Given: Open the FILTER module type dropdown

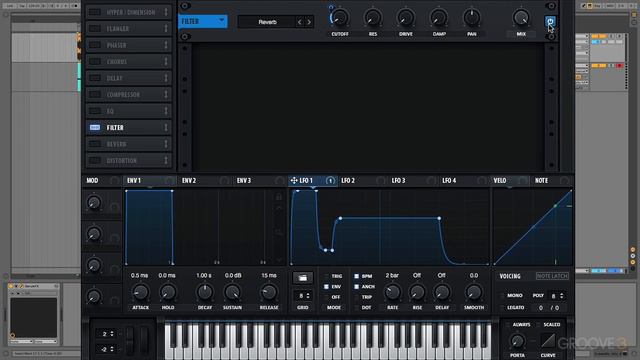Looking at the screenshot, I should [203, 21].
